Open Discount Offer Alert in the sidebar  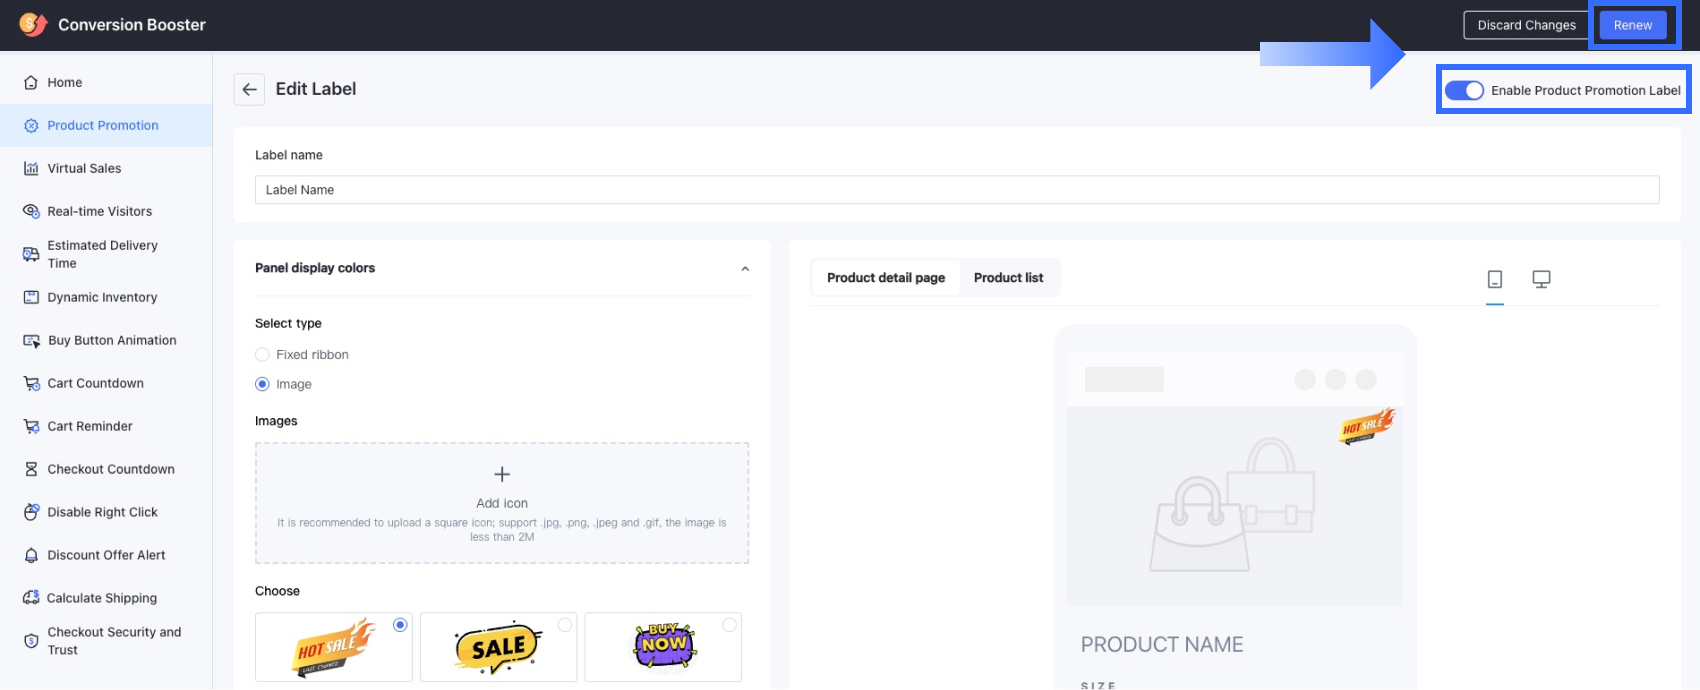click(106, 555)
